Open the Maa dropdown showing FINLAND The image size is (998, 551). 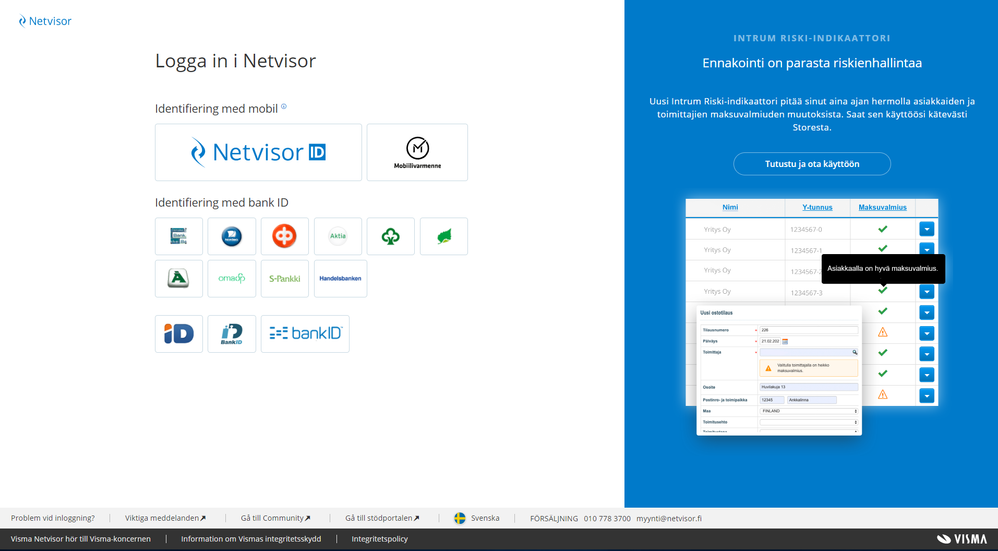[809, 411]
